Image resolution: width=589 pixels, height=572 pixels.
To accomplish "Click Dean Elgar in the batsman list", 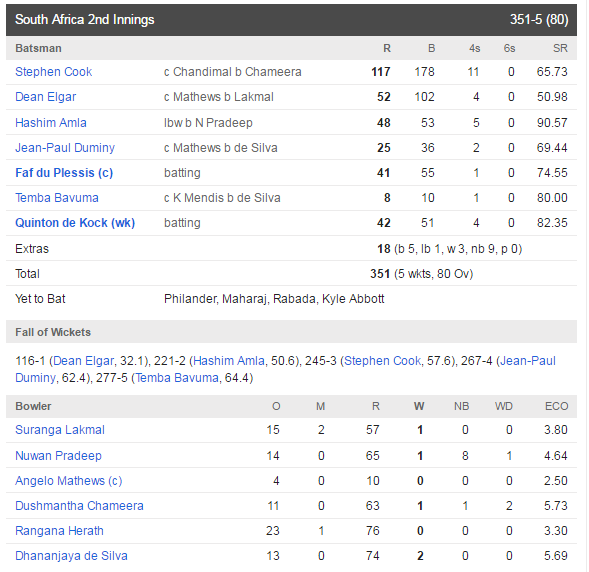I will point(45,97).
